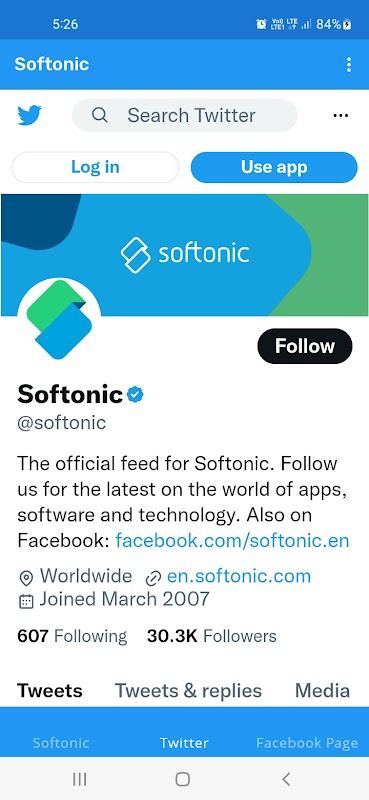Viewport: 369px width, 800px height.
Task: View the 30.3K Followers list
Action: pos(212,636)
